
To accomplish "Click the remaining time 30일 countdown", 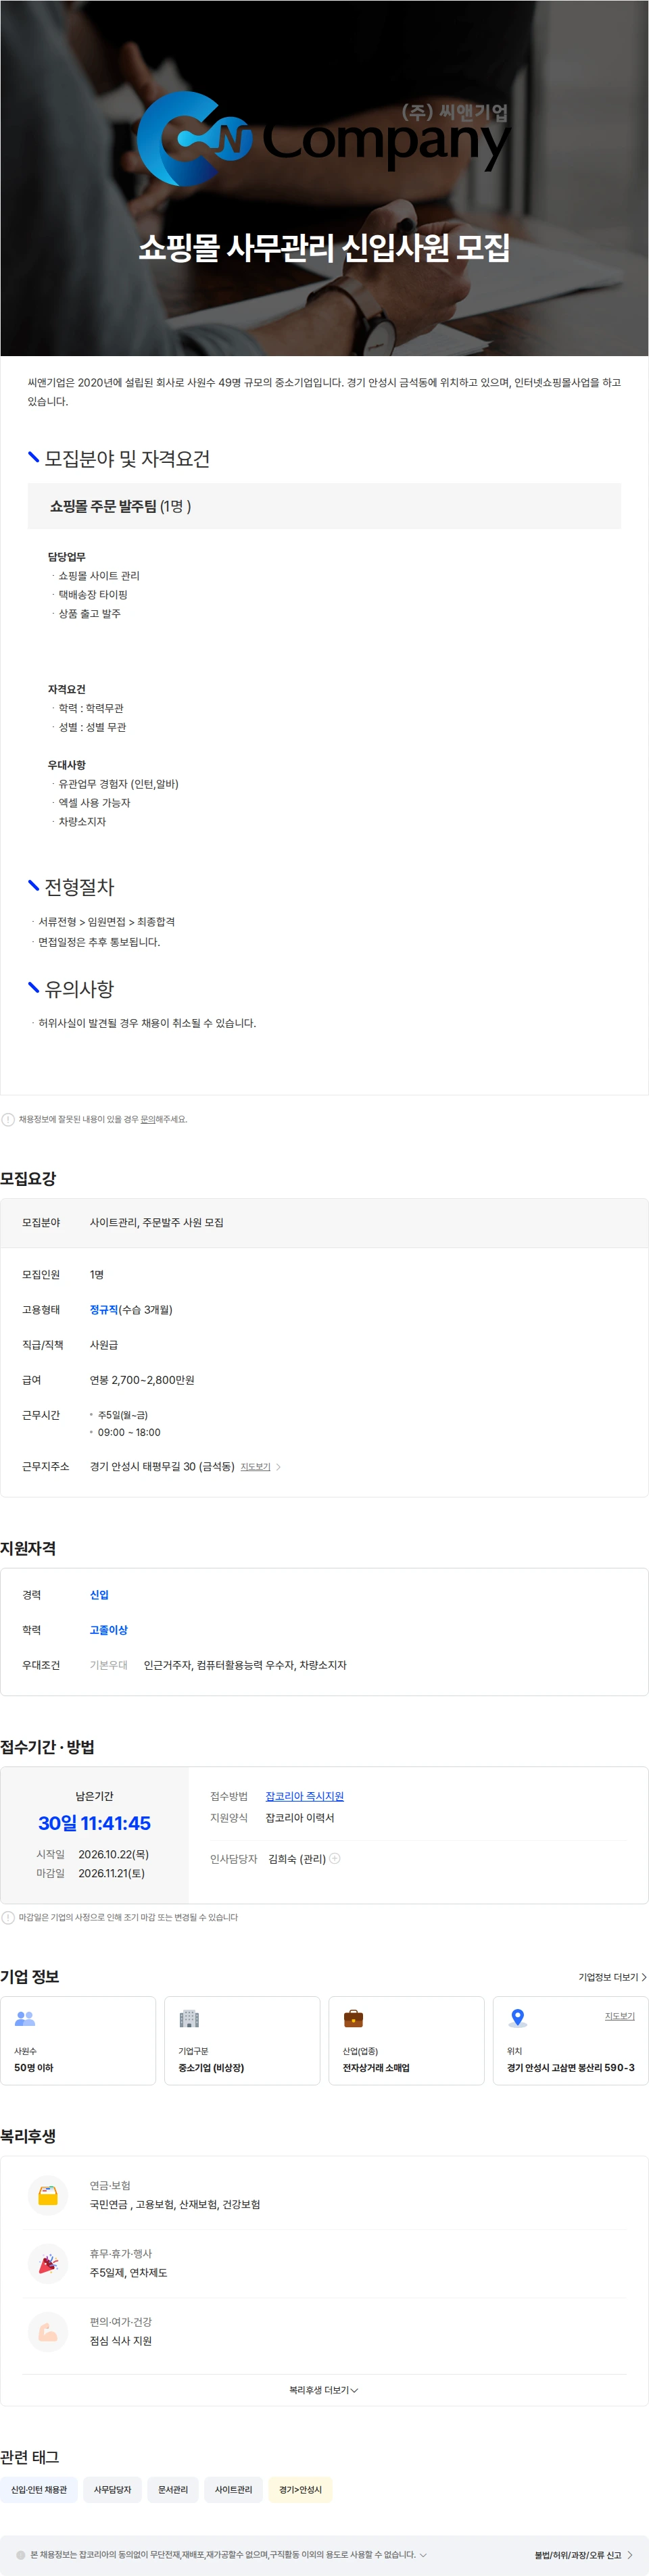I will point(94,1823).
